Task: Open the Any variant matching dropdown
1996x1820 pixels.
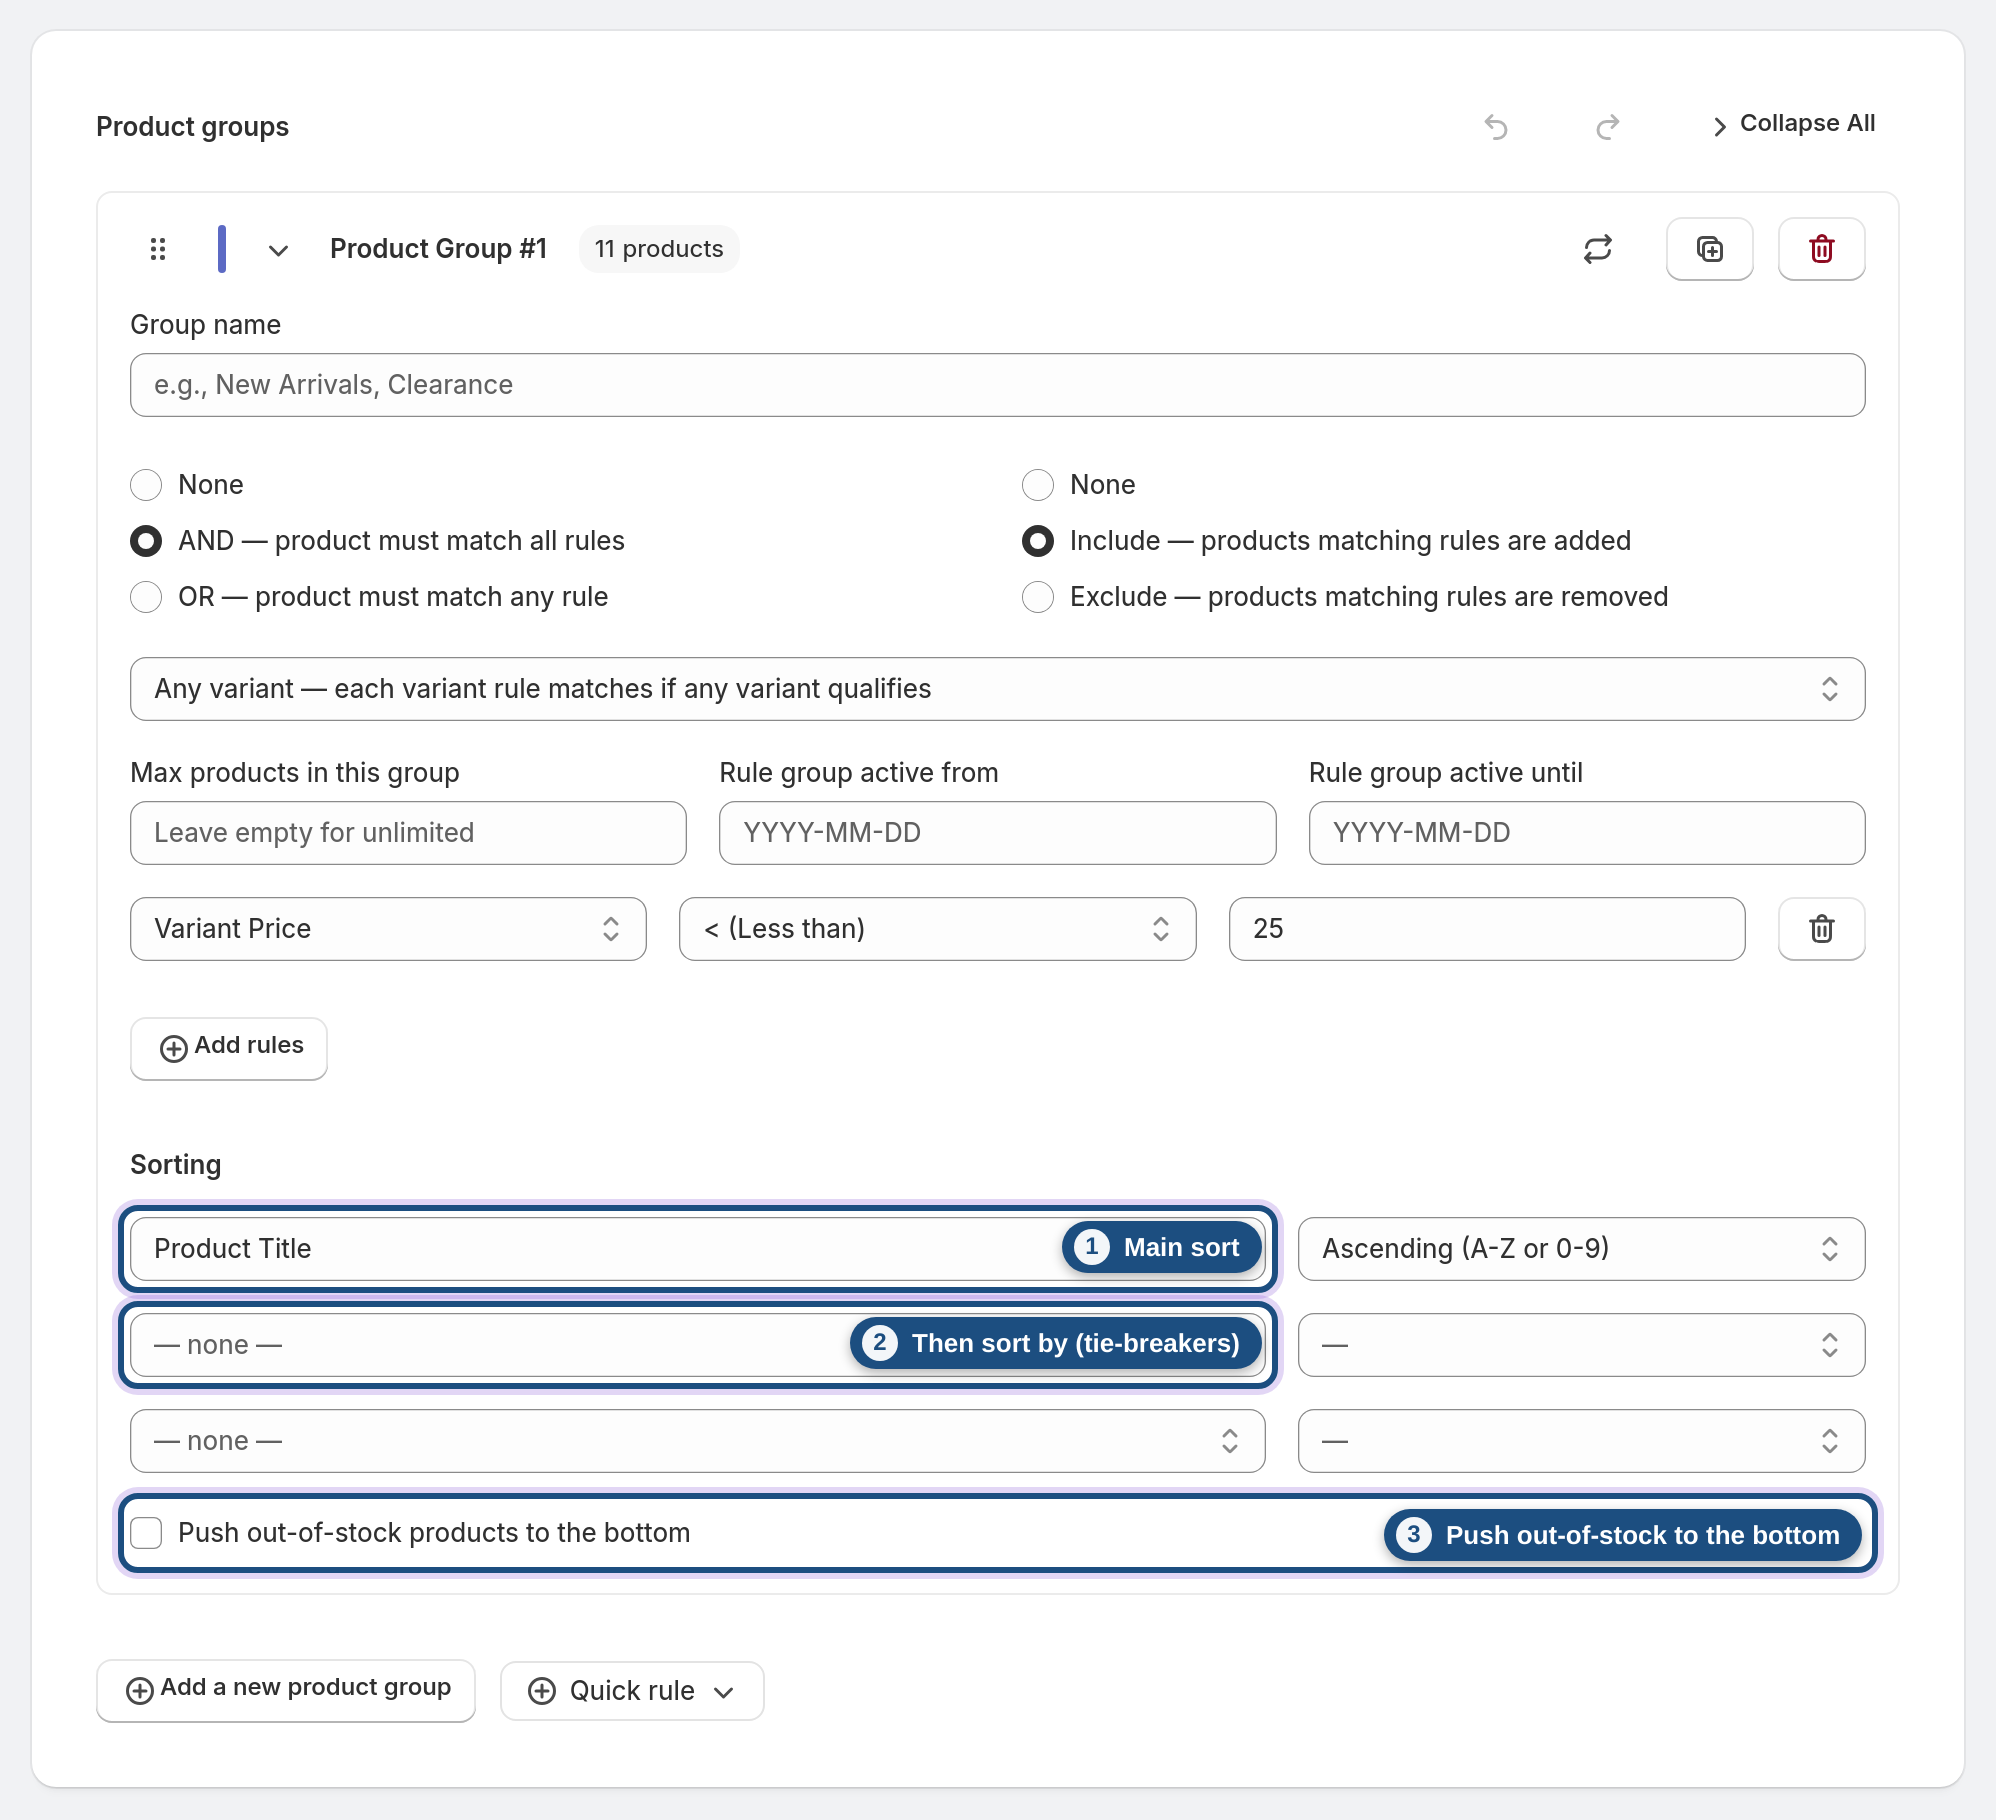Action: (997, 689)
